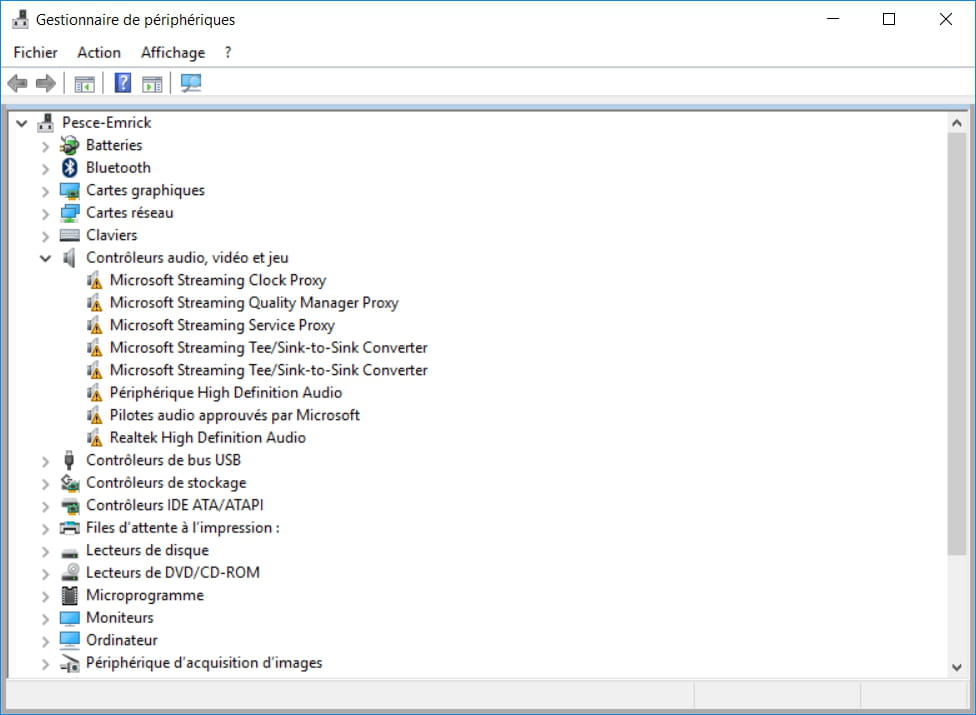This screenshot has height=715, width=976.
Task: Select Pilotes audio approuvés par Microsoft
Action: point(235,415)
